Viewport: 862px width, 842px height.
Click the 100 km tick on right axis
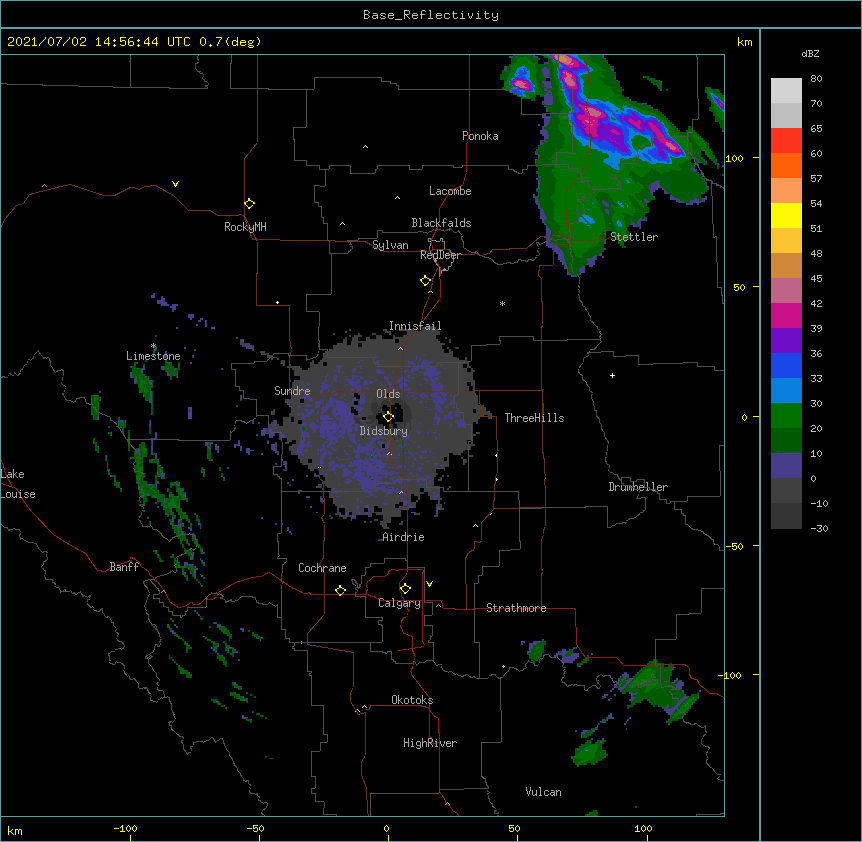[x=734, y=158]
